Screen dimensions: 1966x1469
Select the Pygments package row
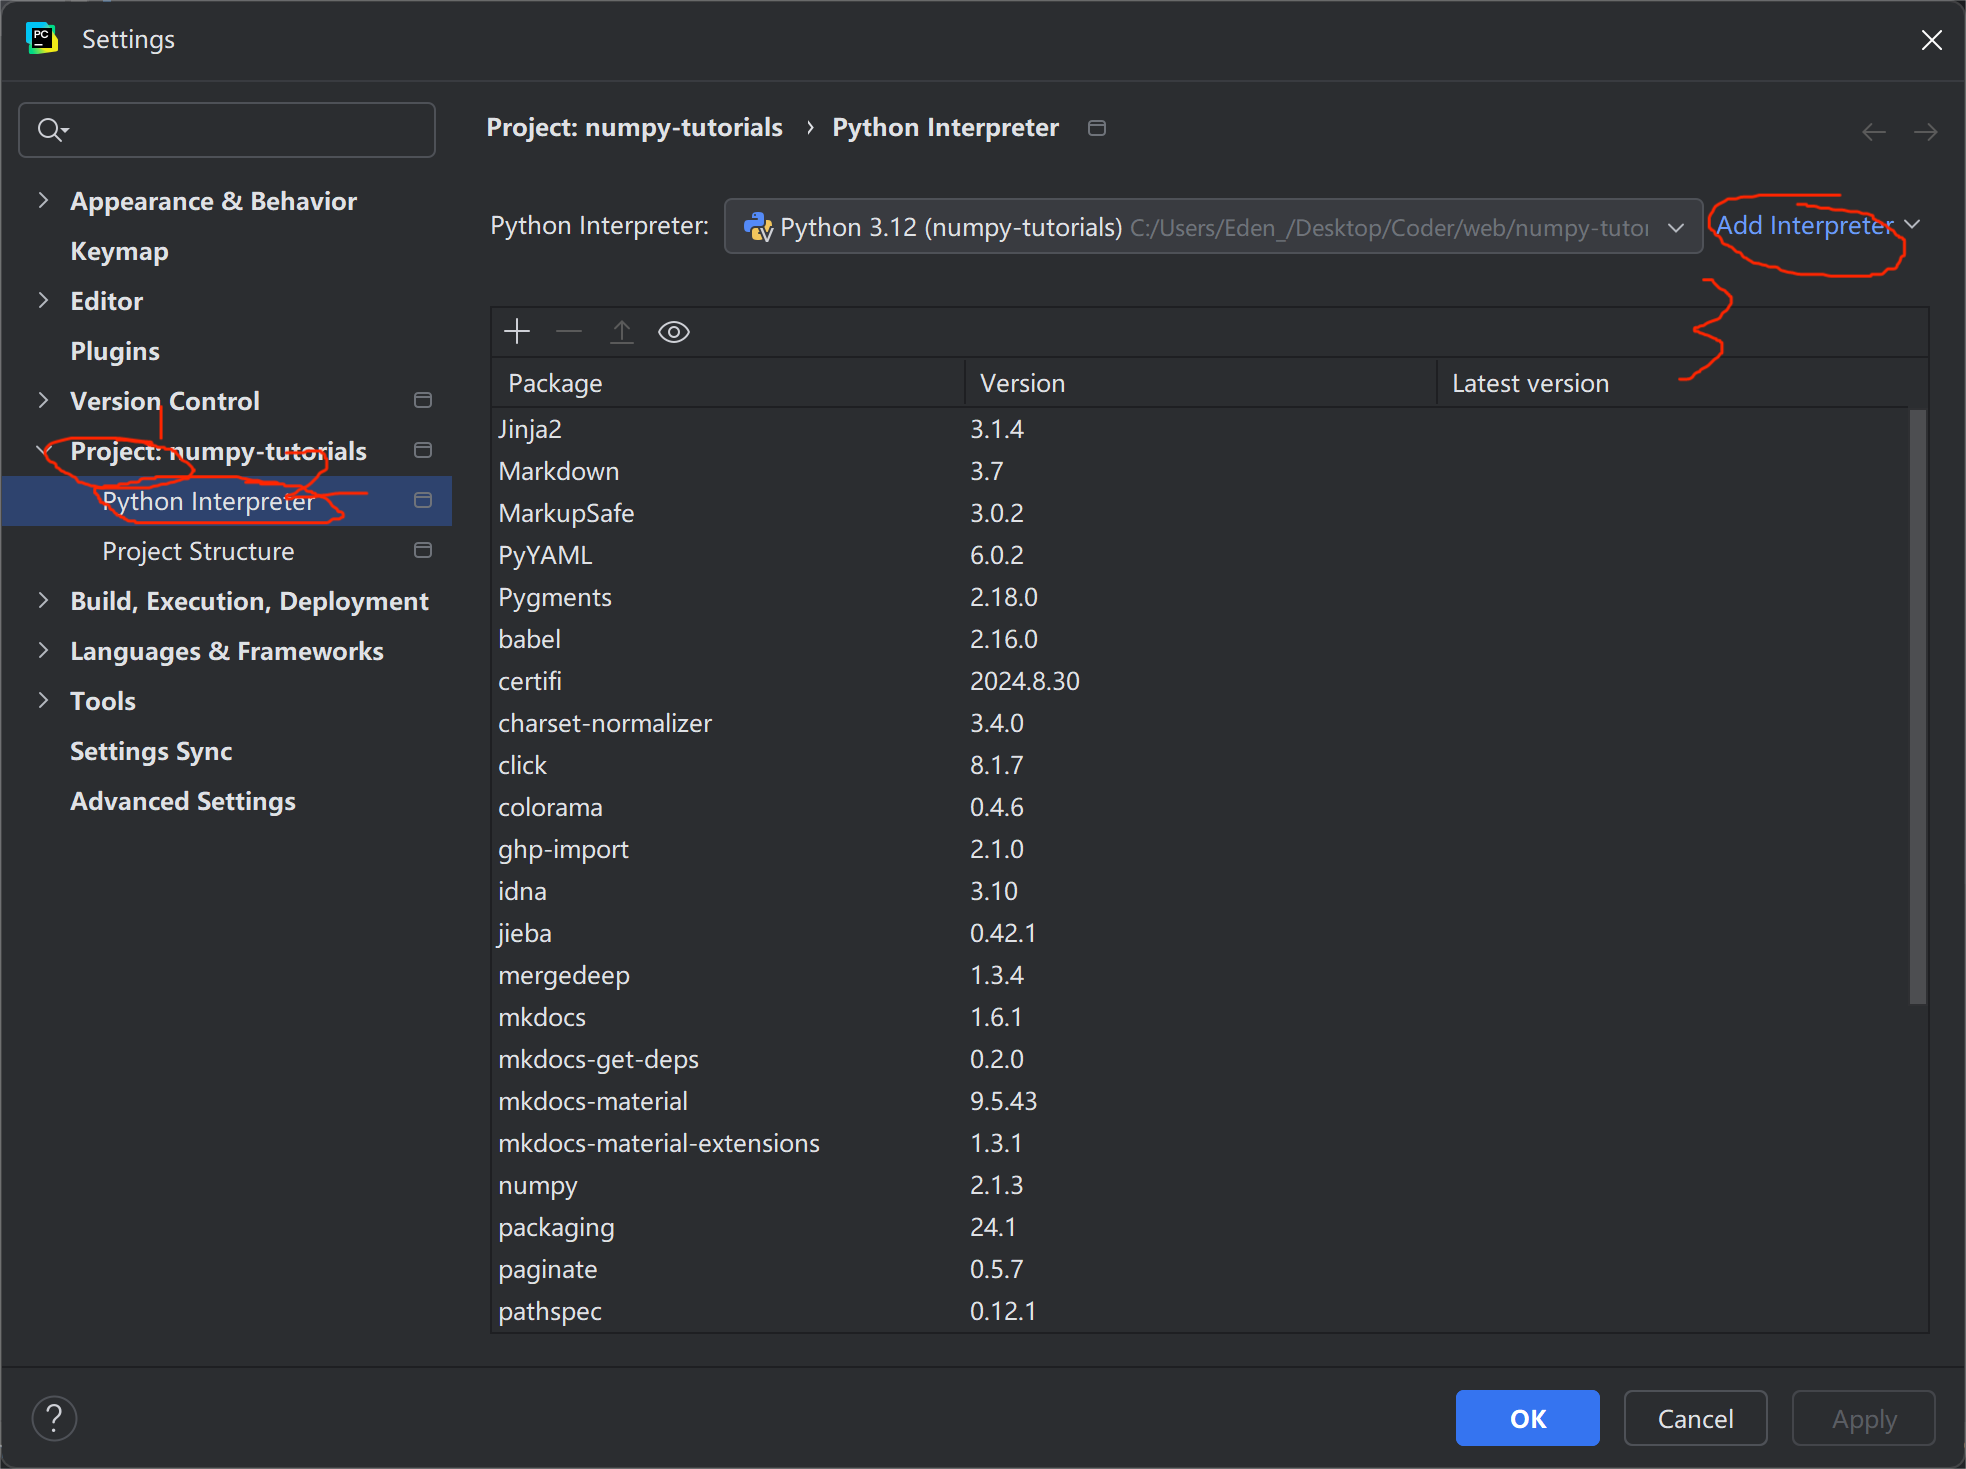coord(1200,597)
